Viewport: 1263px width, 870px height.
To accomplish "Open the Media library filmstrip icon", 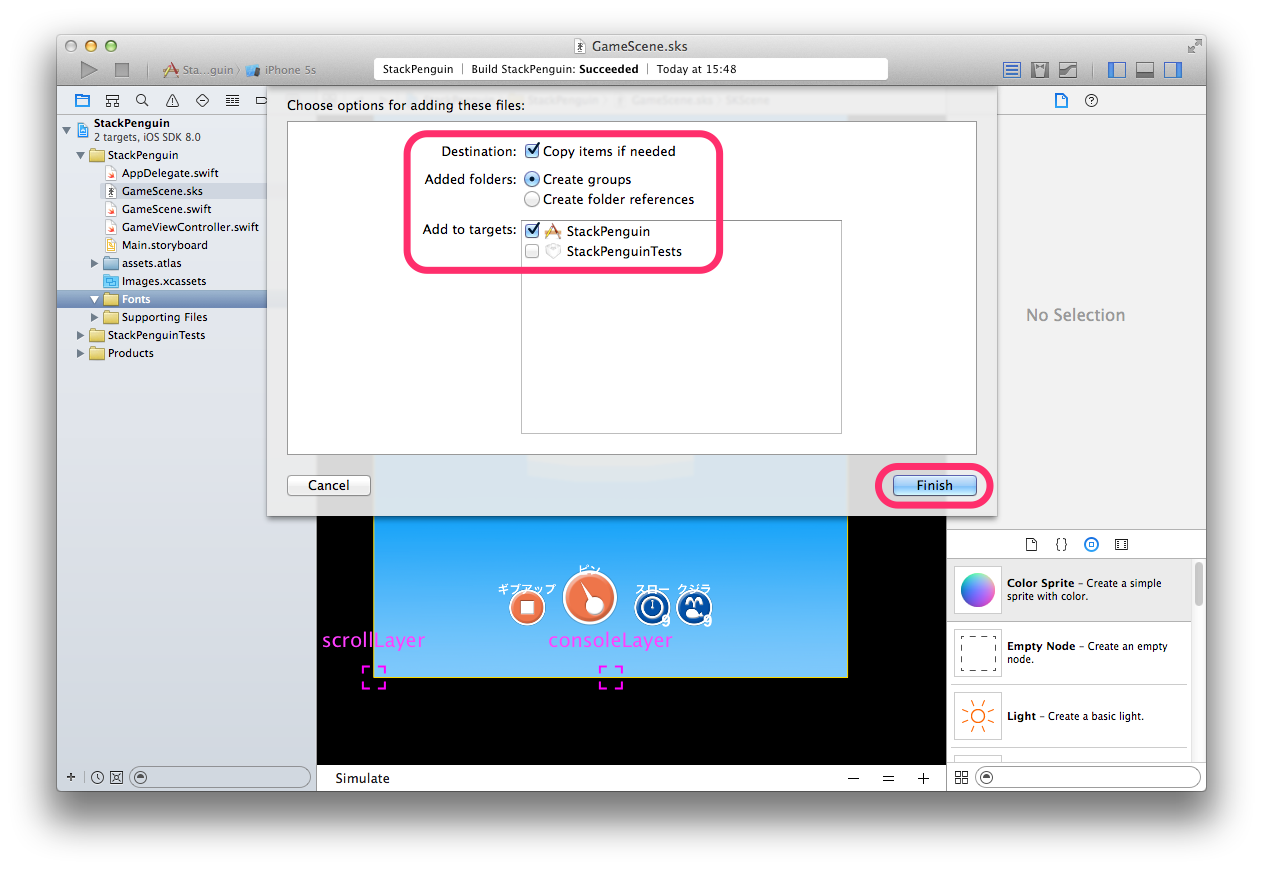I will 1121,544.
